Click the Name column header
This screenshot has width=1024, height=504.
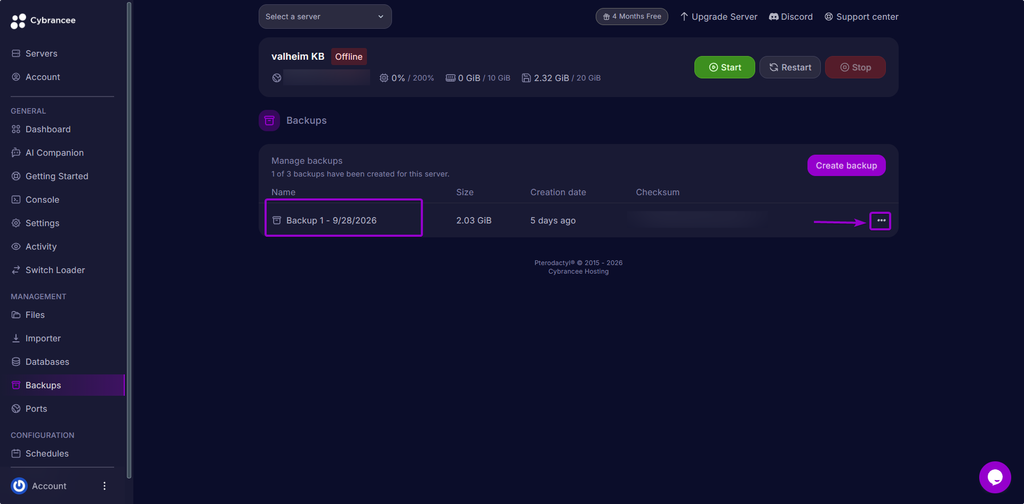coord(283,192)
